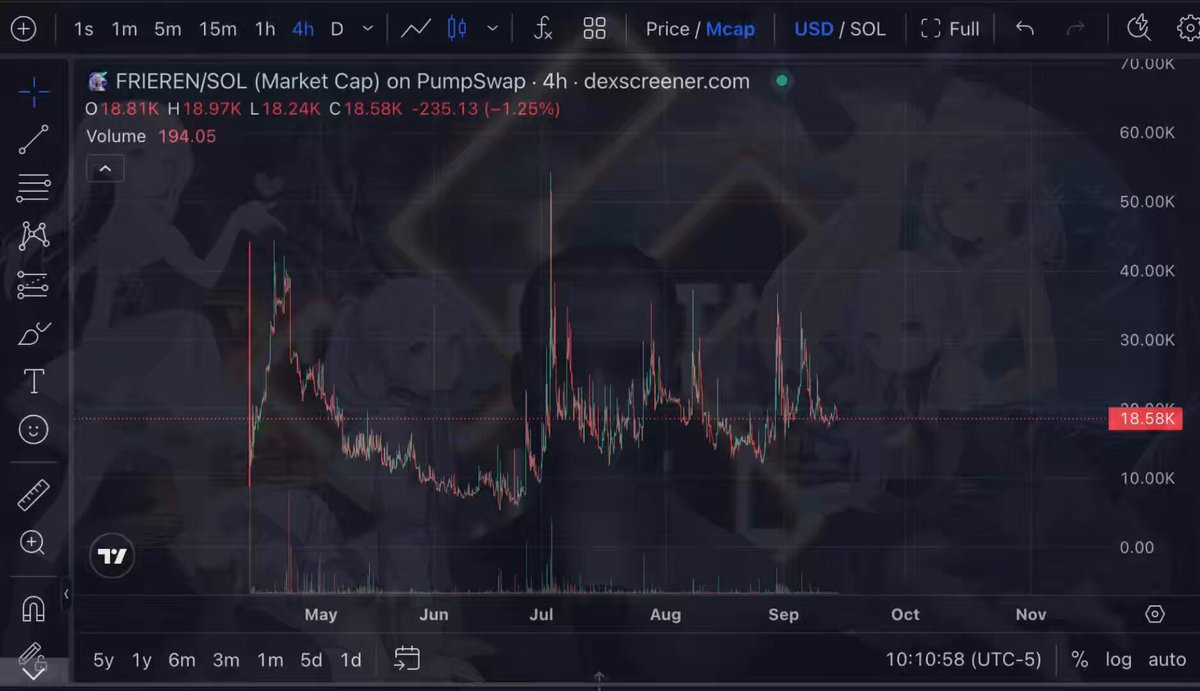Viewport: 1200px width, 691px height.
Task: Toggle the percent % scale
Action: coord(1079,660)
